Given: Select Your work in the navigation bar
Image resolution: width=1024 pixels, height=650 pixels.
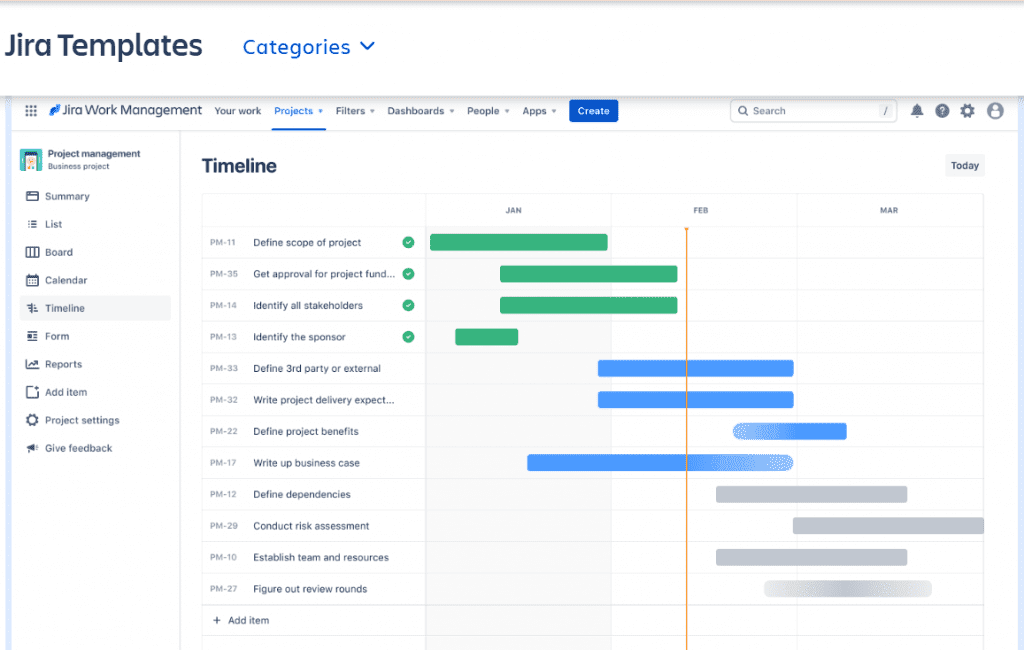Looking at the screenshot, I should (x=237, y=111).
